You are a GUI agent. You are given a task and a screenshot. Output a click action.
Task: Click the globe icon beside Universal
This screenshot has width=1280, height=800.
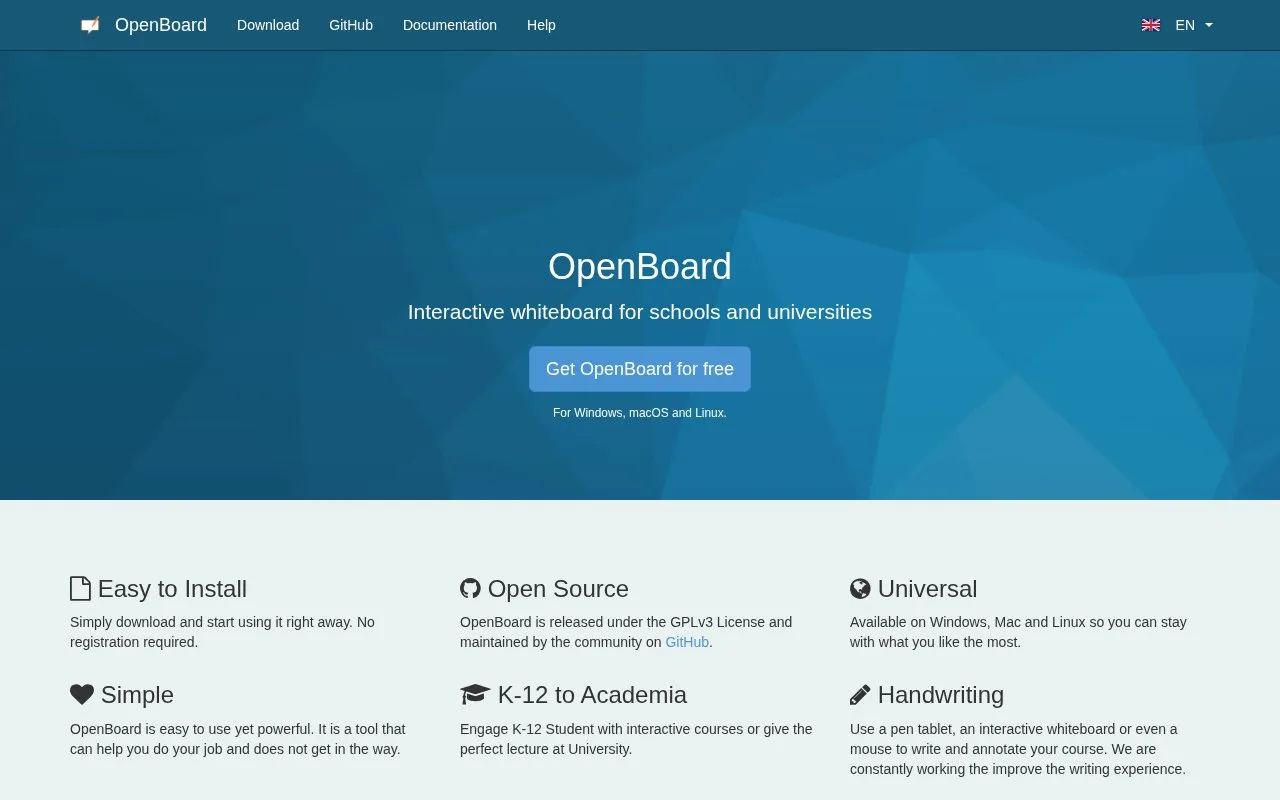coord(860,588)
